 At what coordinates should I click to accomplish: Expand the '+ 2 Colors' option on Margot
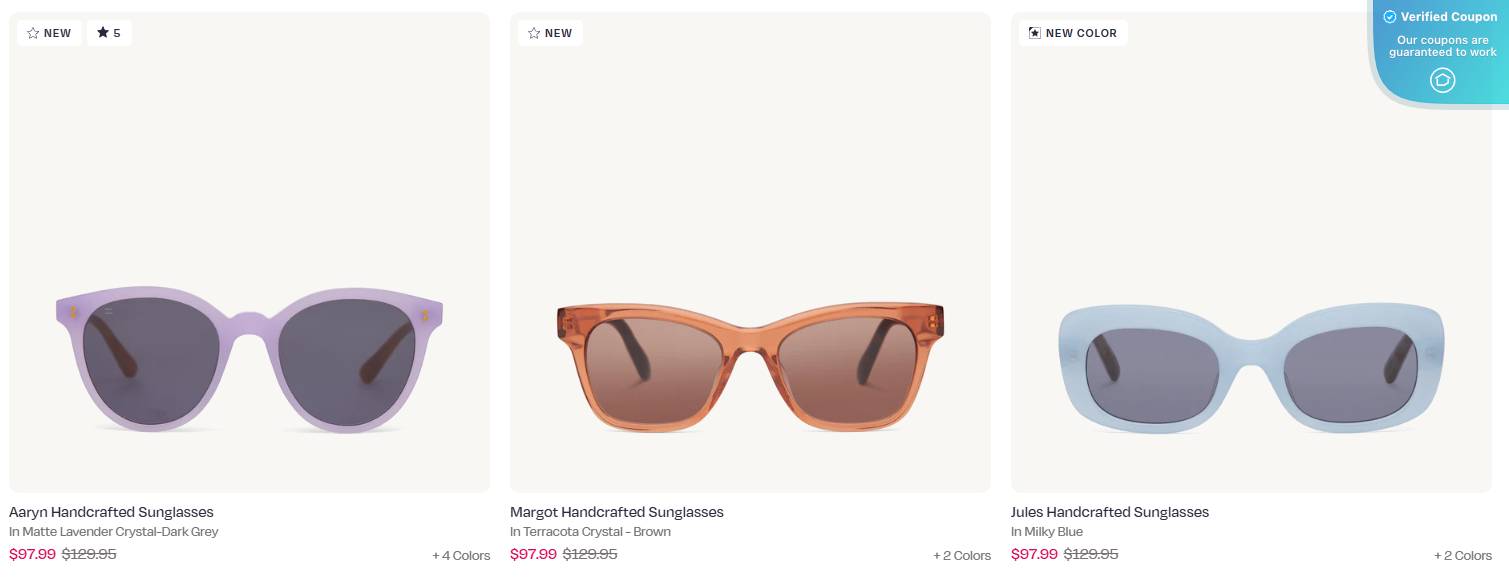(961, 555)
